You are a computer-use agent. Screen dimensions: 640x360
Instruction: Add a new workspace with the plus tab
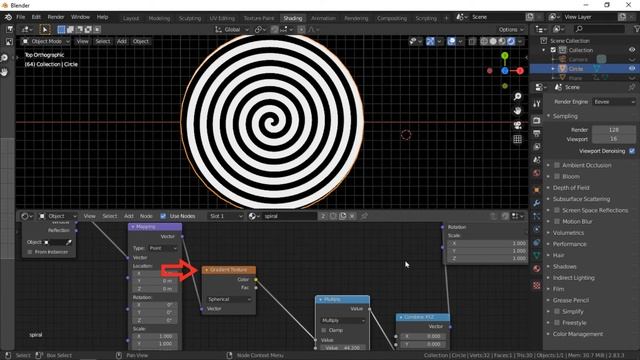(x=446, y=18)
